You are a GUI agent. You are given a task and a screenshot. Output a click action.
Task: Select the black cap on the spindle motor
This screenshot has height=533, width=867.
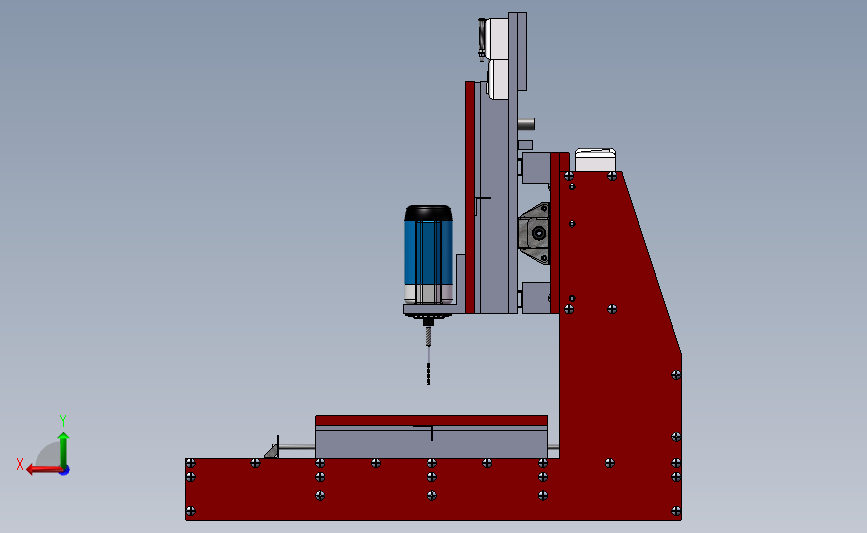tap(428, 213)
